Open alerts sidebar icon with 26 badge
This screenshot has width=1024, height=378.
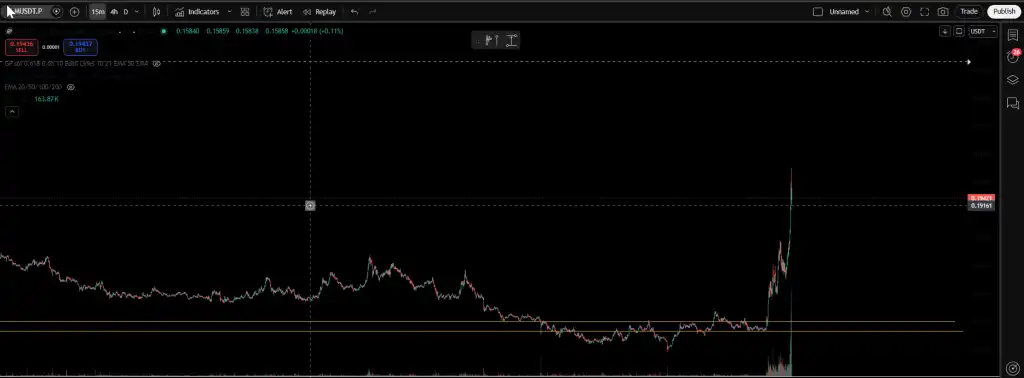(x=1013, y=57)
